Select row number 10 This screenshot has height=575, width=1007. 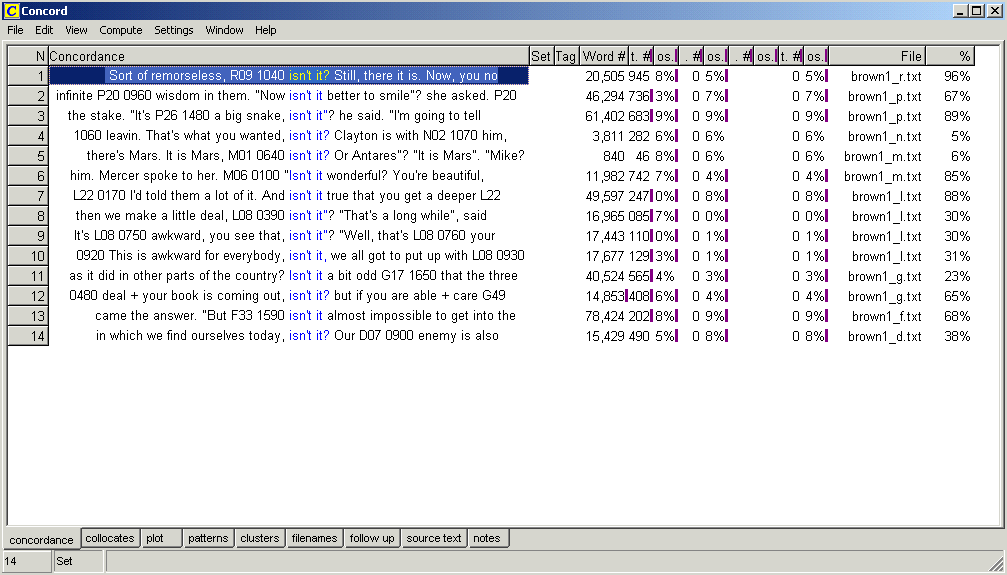click(28, 255)
